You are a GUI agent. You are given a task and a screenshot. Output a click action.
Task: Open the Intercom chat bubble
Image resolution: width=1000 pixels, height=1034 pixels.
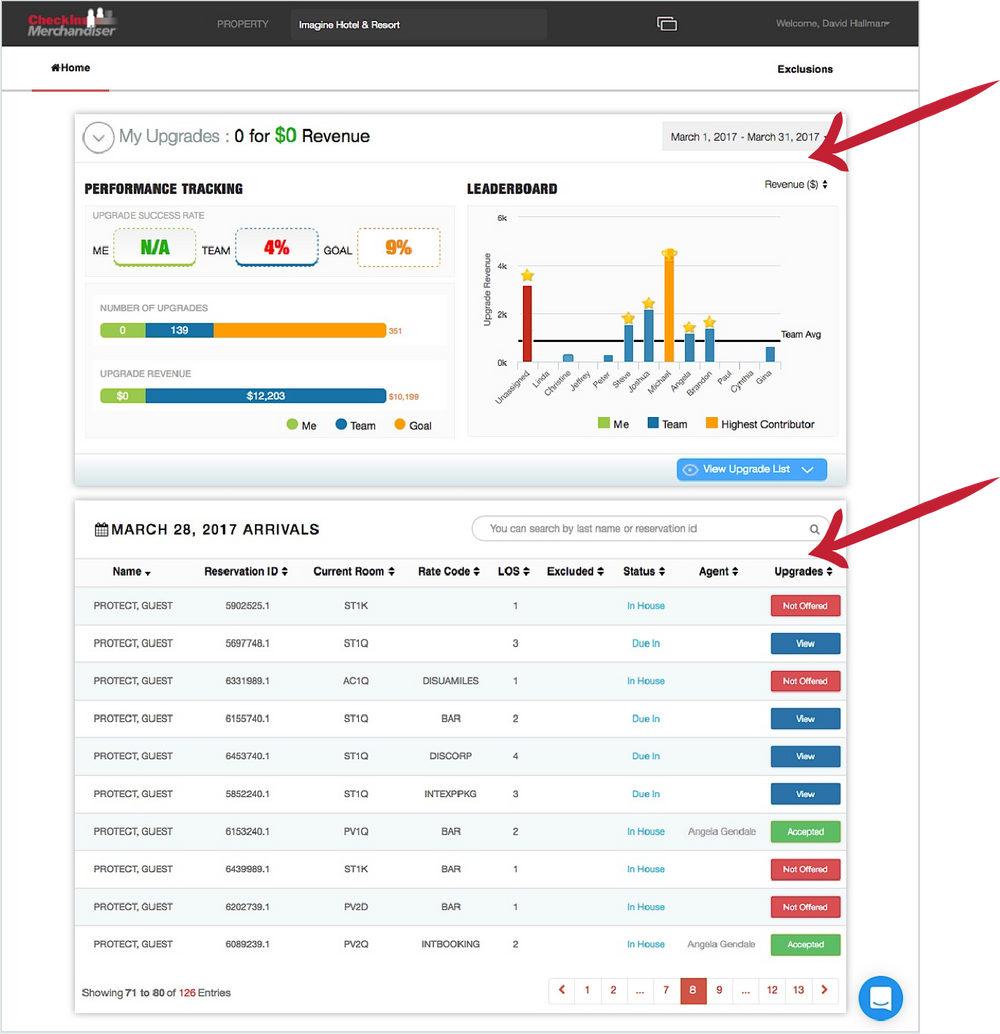pos(880,998)
